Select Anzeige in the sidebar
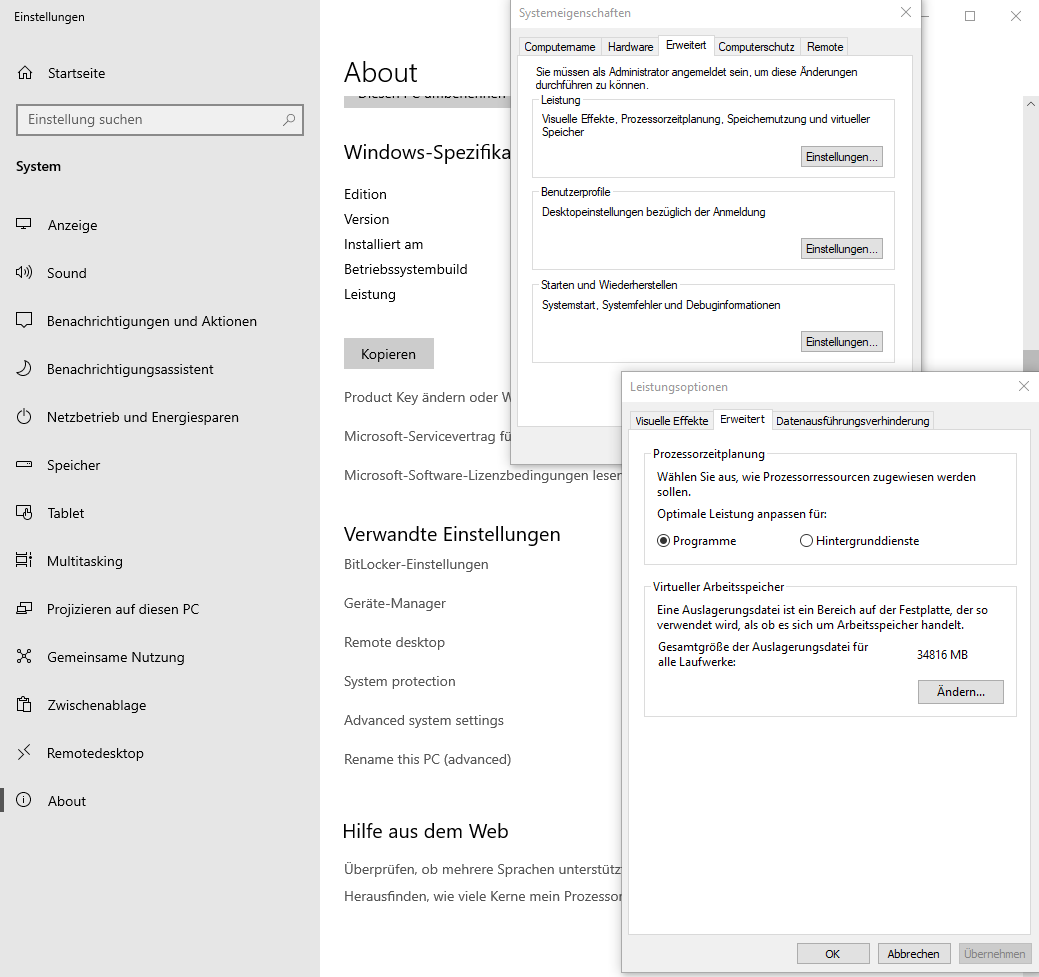The height and width of the screenshot is (977, 1039). coord(160,225)
